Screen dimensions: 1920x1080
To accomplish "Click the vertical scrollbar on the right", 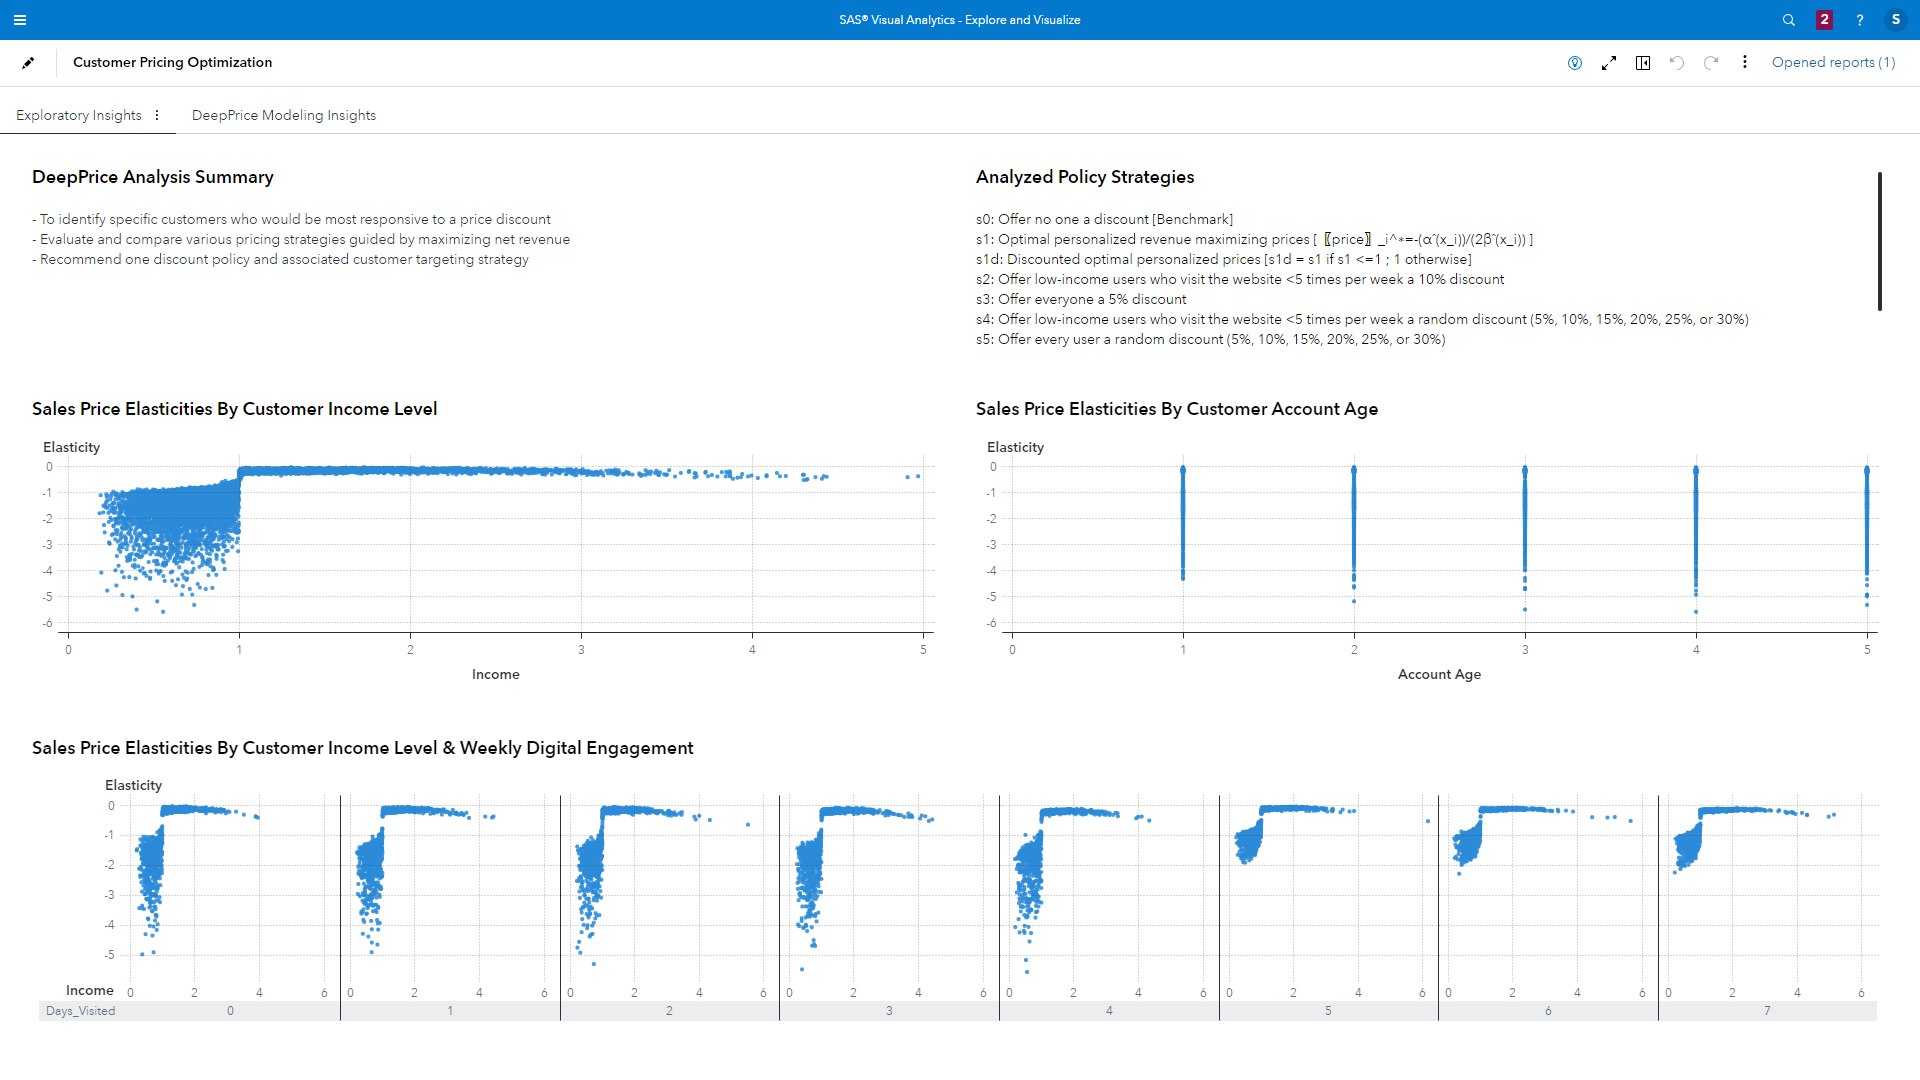I will pyautogui.click(x=1880, y=241).
